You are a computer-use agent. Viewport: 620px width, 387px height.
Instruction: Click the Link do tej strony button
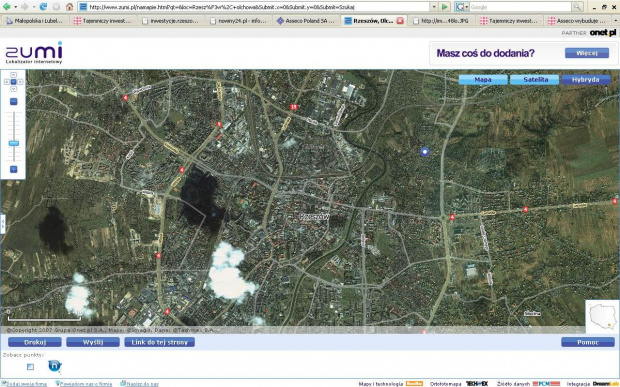pos(159,342)
